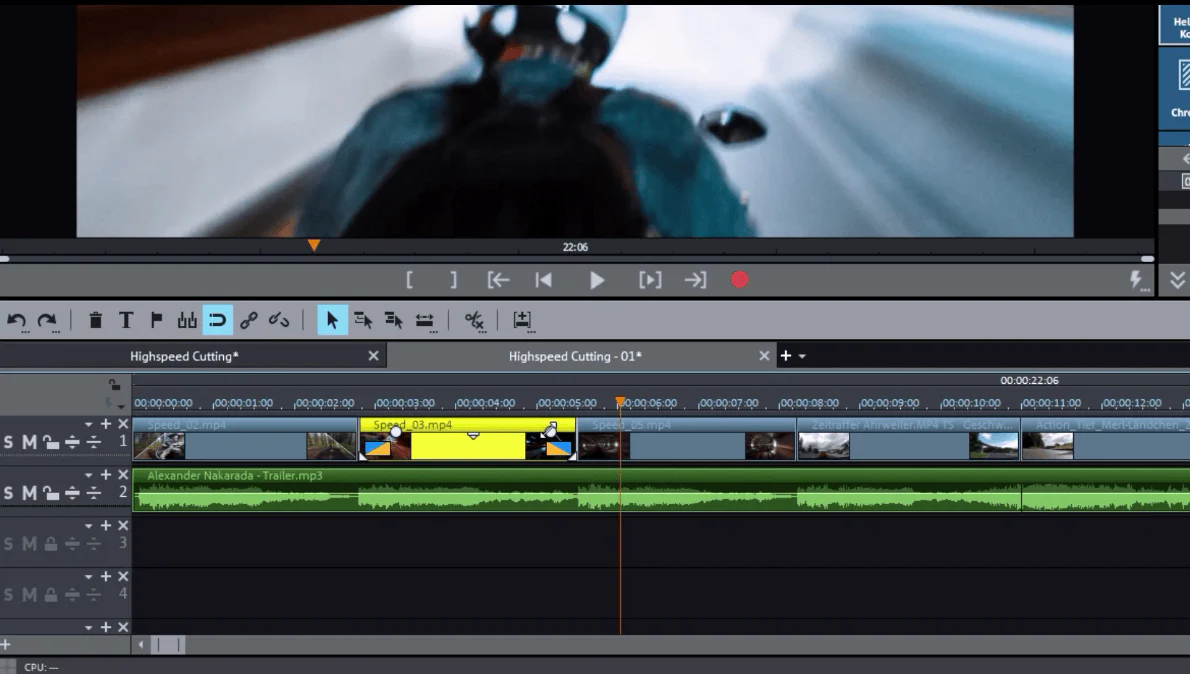Select the Speed_02.mp4 clip on track 1
The image size is (1190, 674).
pos(245,439)
